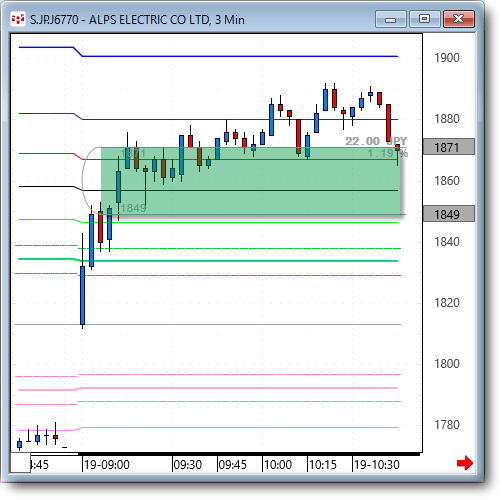Screen dimensions: 502x500
Task: Click the 09:30 time axis label
Action: 188,464
